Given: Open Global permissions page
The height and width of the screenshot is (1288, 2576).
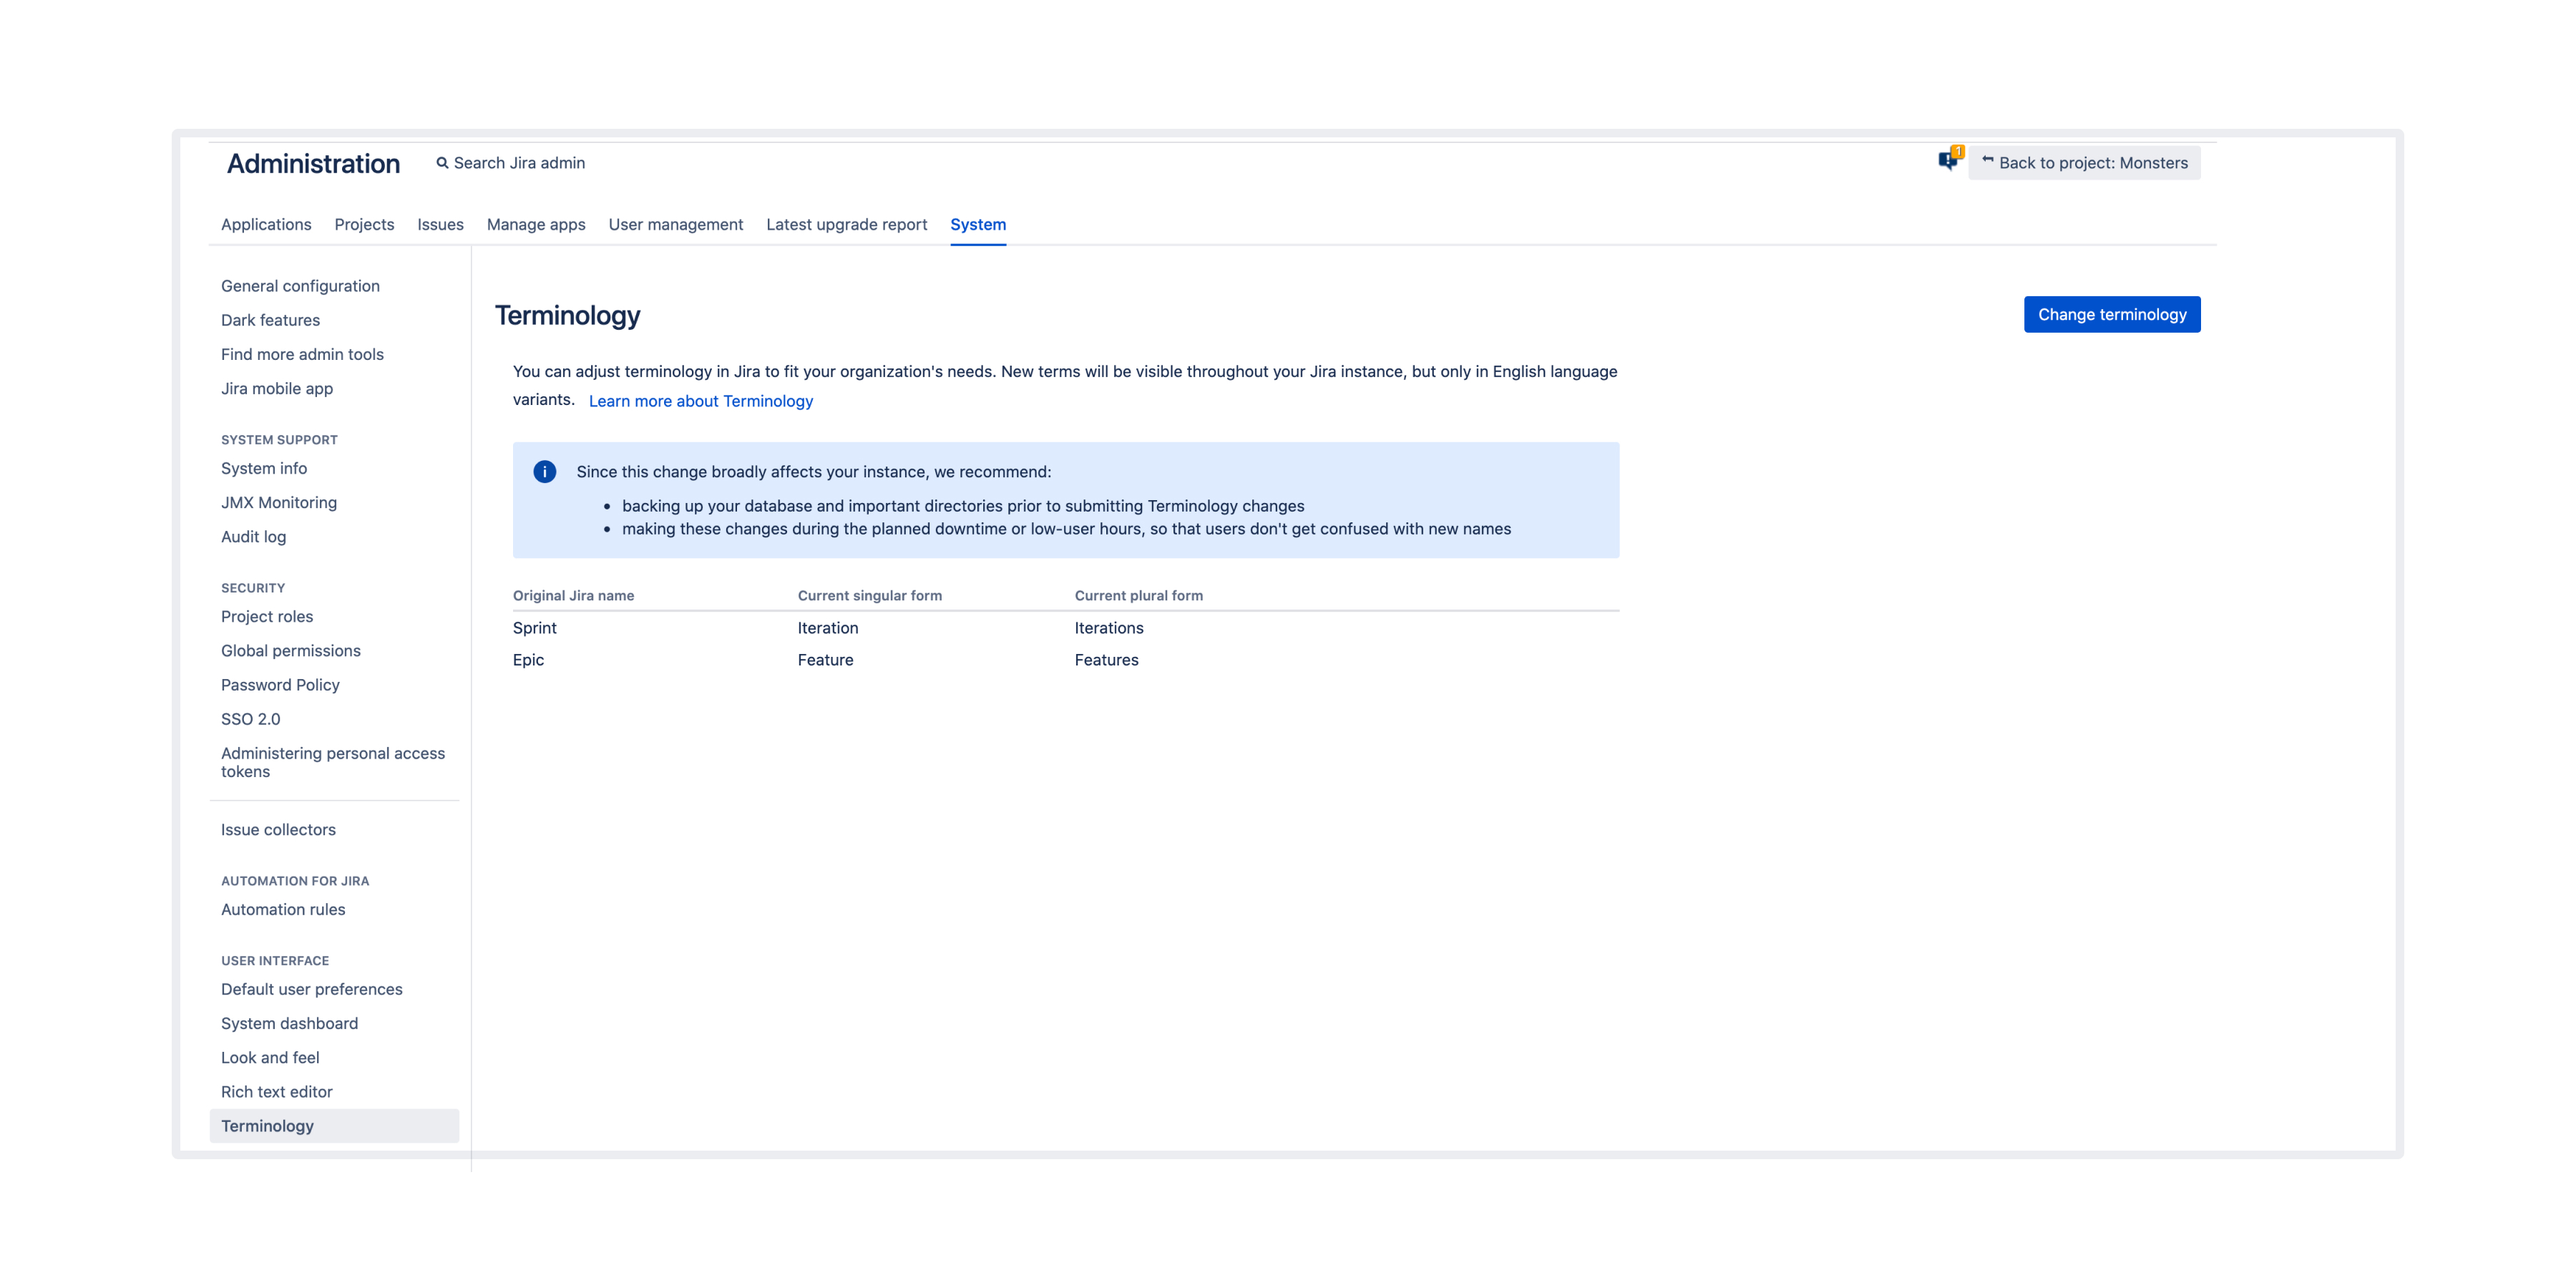Looking at the screenshot, I should 291,651.
